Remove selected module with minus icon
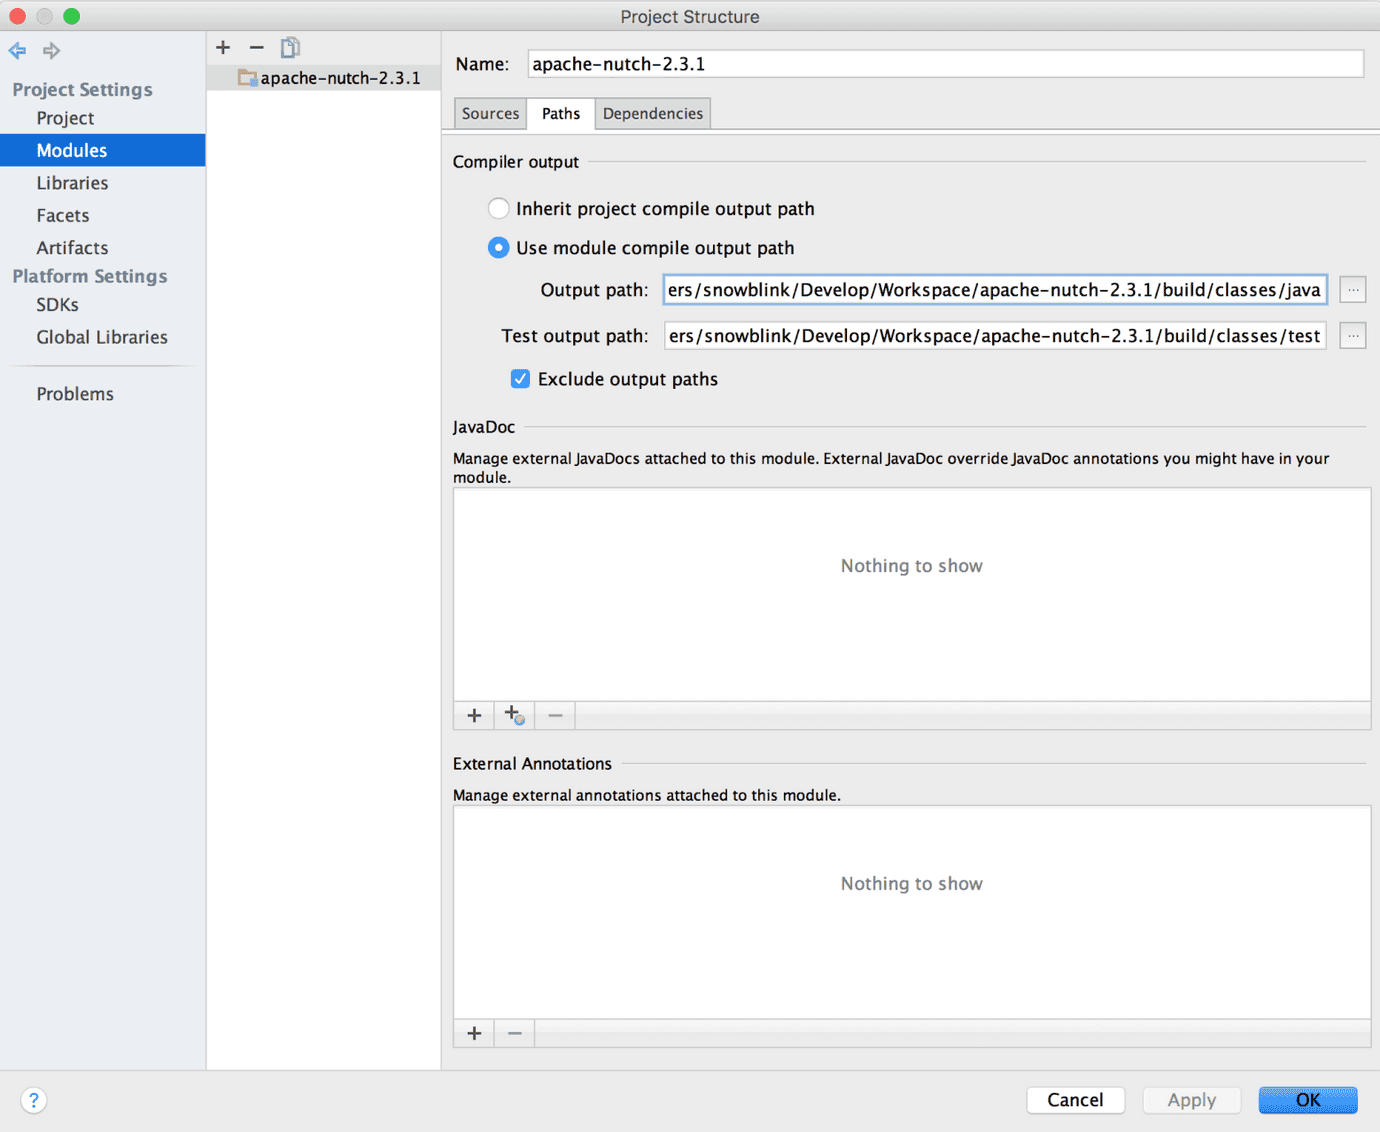Viewport: 1380px width, 1132px height. [x=256, y=47]
